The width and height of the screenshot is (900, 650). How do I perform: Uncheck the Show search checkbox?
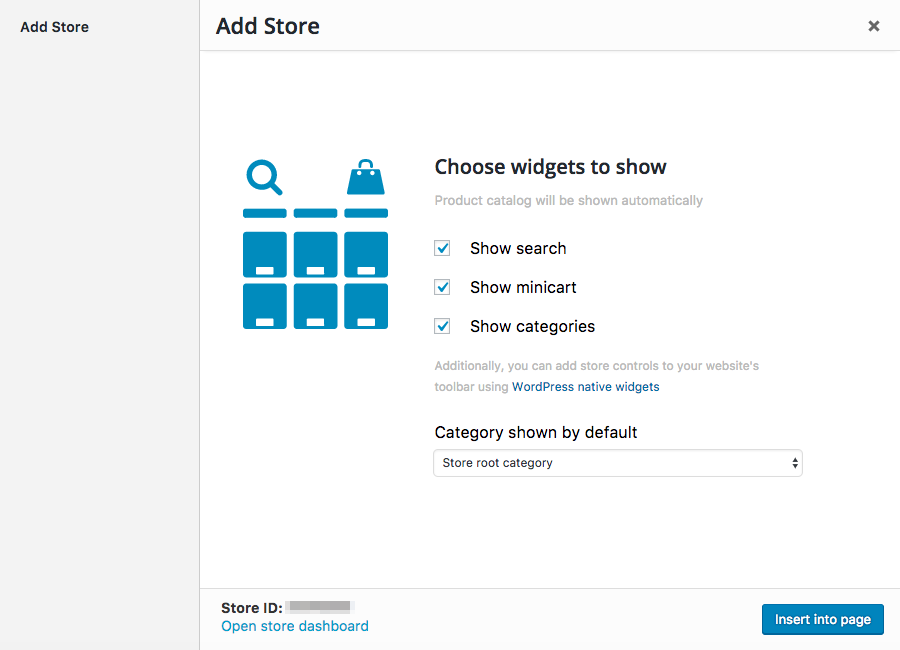coord(442,248)
